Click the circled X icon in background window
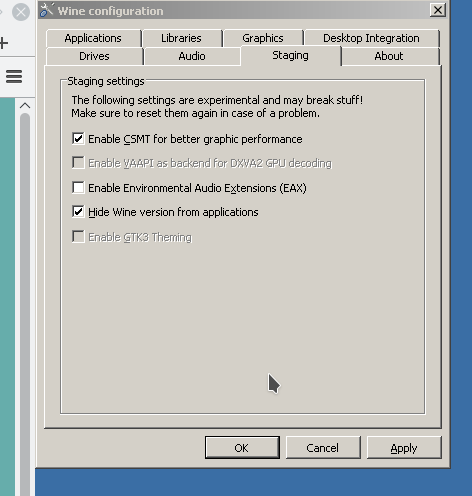 pos(21,13)
